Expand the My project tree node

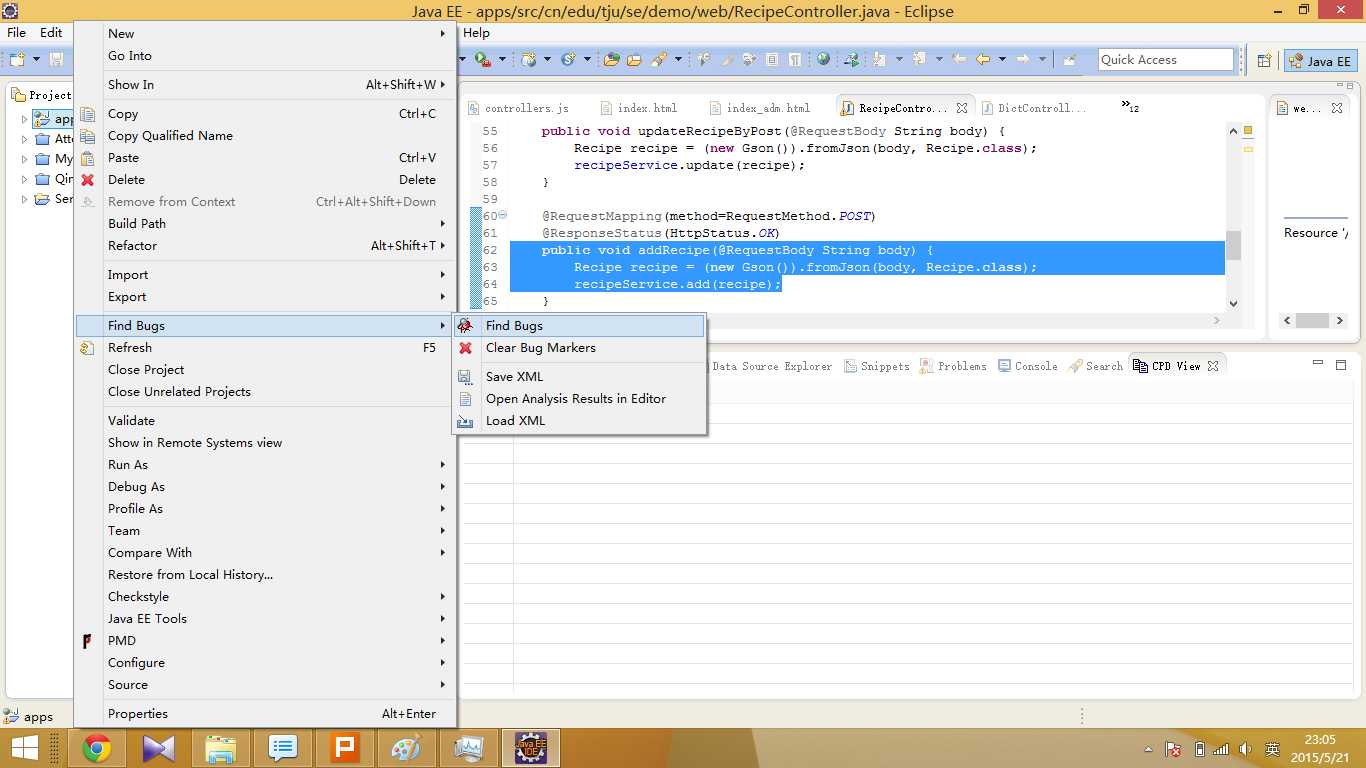pos(25,159)
